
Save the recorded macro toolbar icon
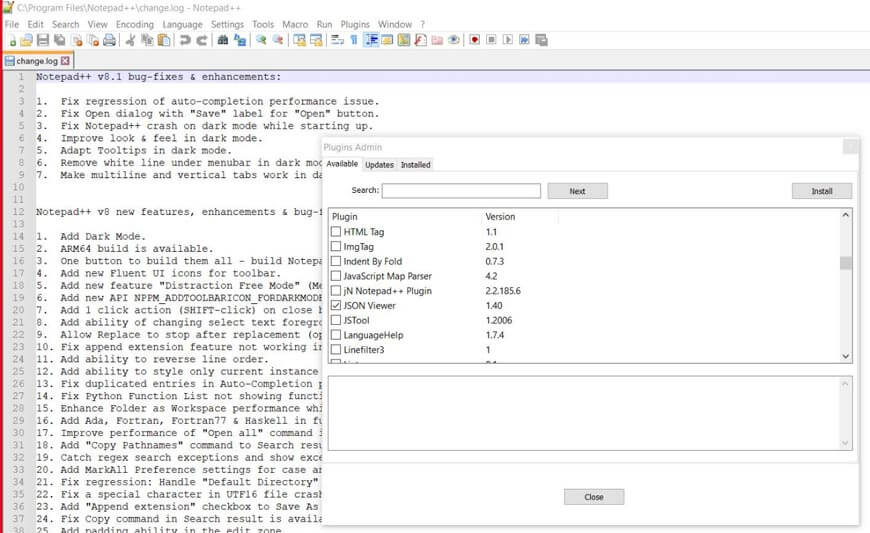click(x=542, y=40)
